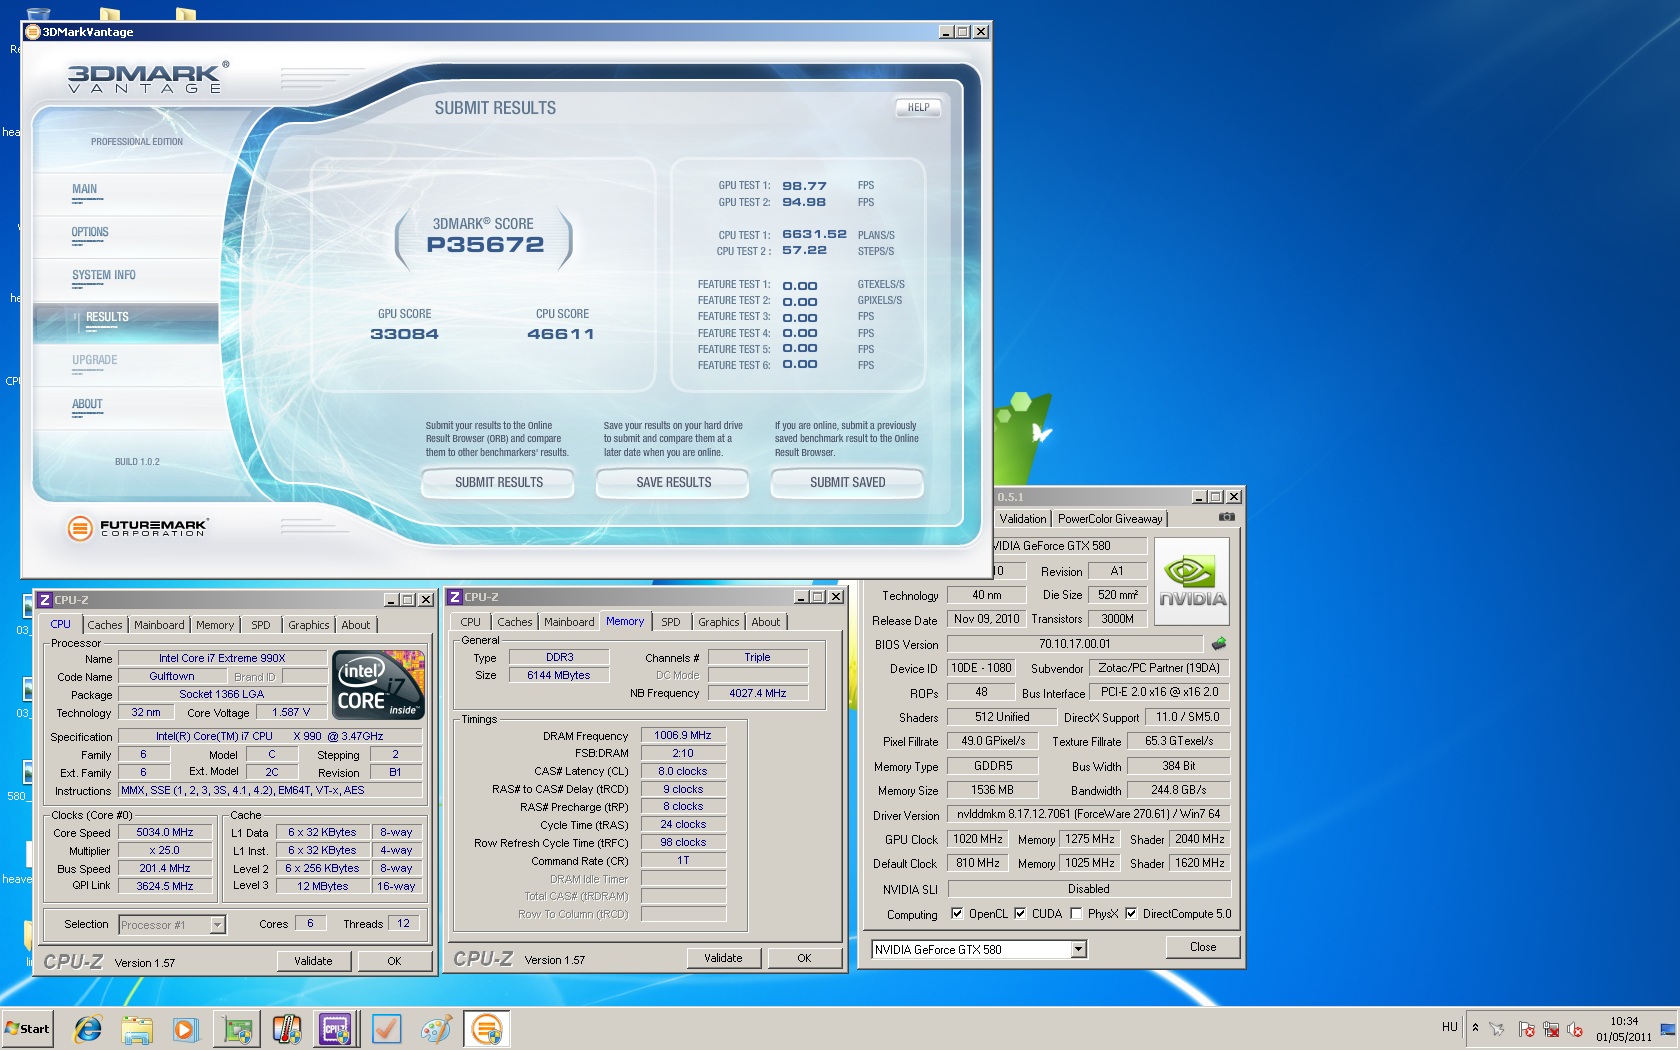Enable the PhysX checkbox in GPU-Z
The image size is (1680, 1050).
tap(1076, 913)
